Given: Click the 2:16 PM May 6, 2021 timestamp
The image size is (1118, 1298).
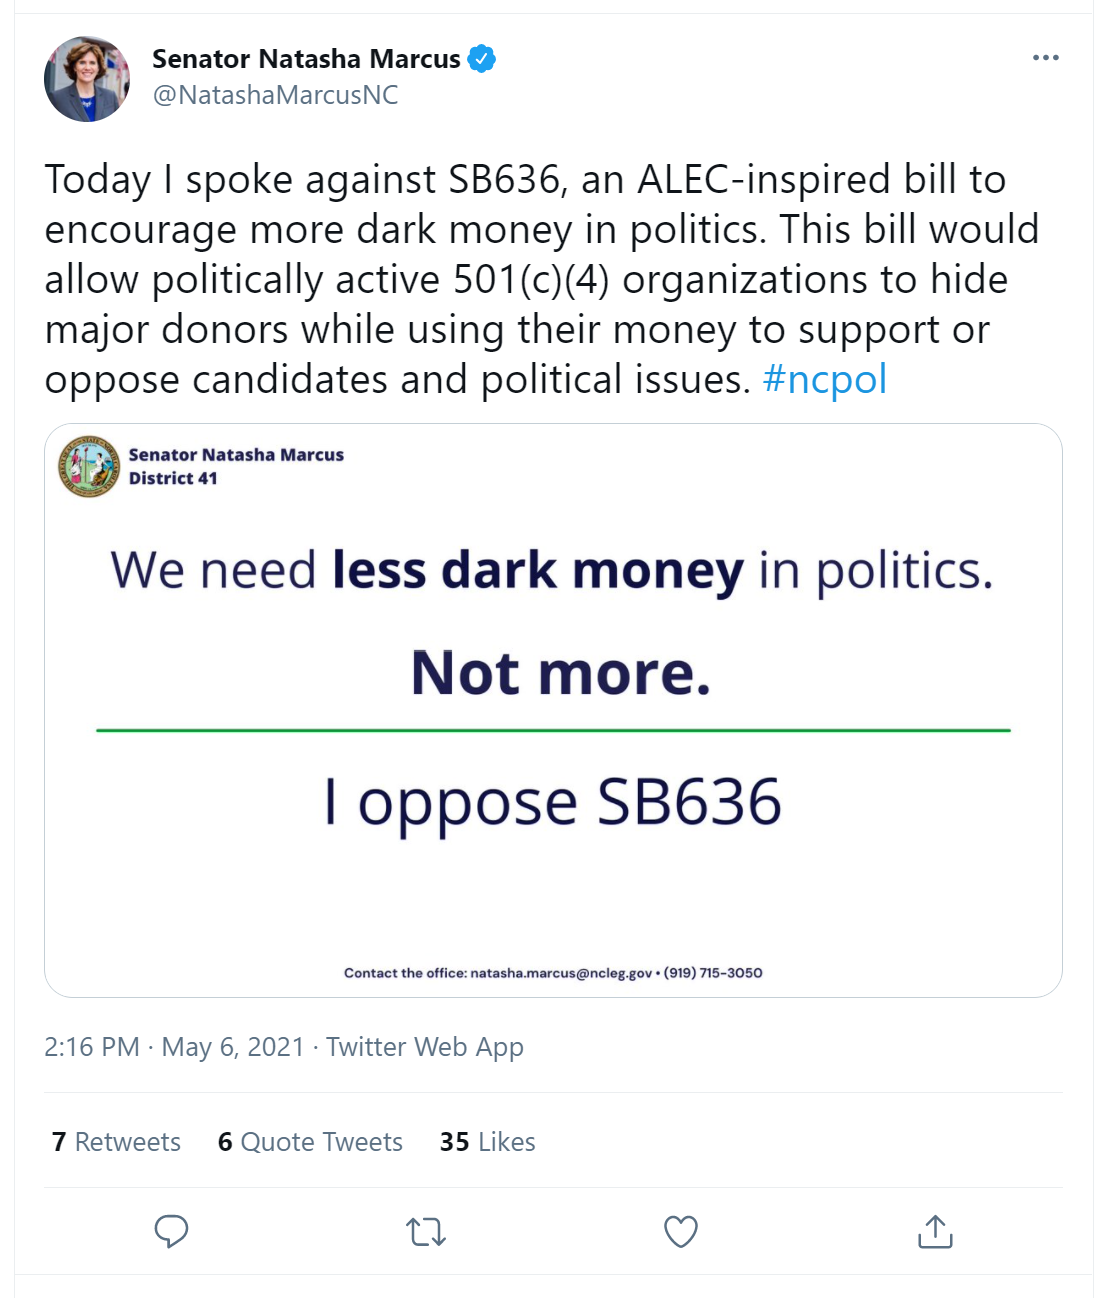Looking at the screenshot, I should click(x=174, y=1047).
